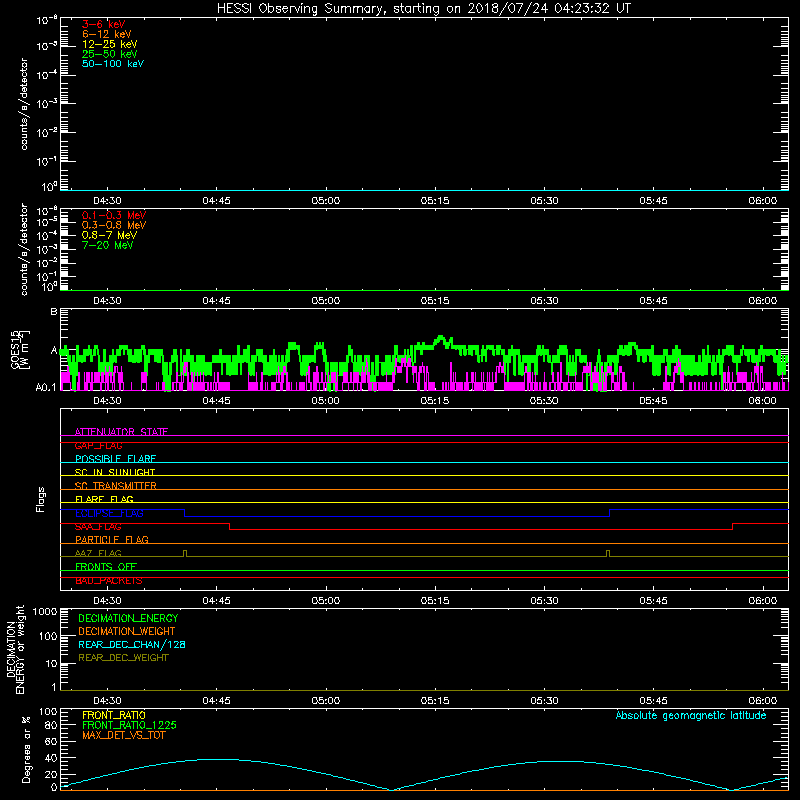Click the REAR_DEC_WEIGHT legend label
Image resolution: width=800 pixels, height=800 pixels.
tap(123, 658)
